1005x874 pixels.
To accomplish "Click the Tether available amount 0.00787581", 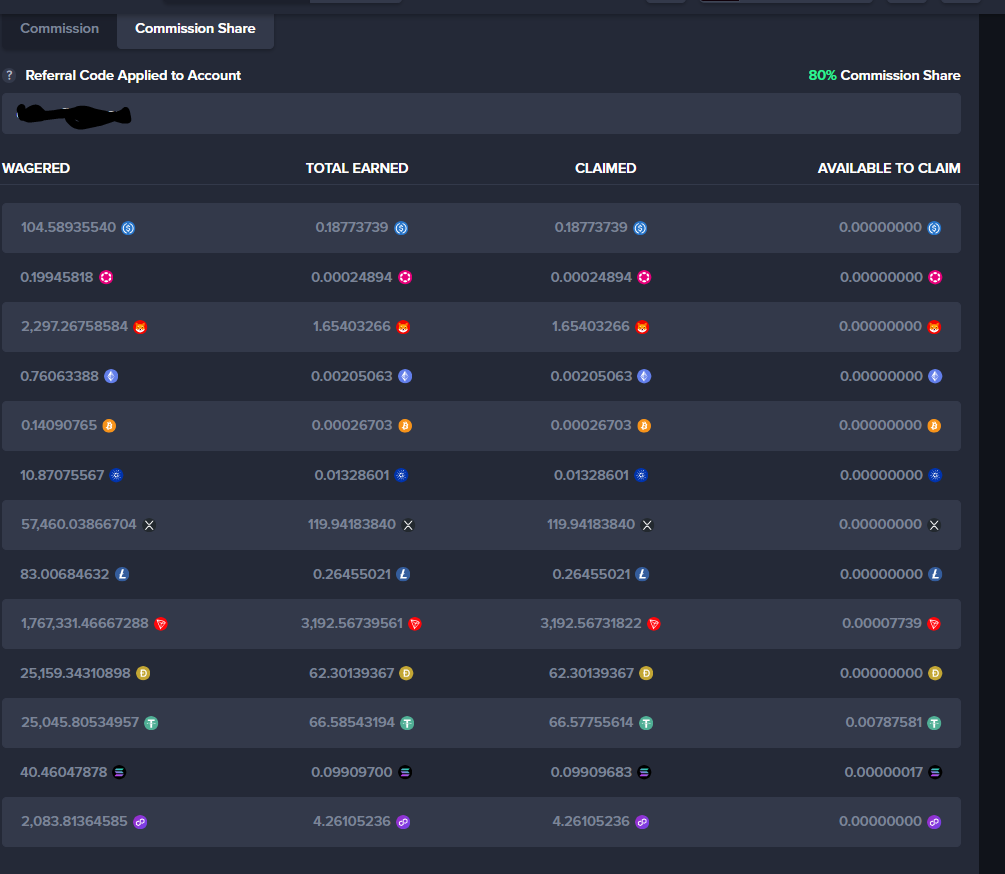I will click(883, 722).
